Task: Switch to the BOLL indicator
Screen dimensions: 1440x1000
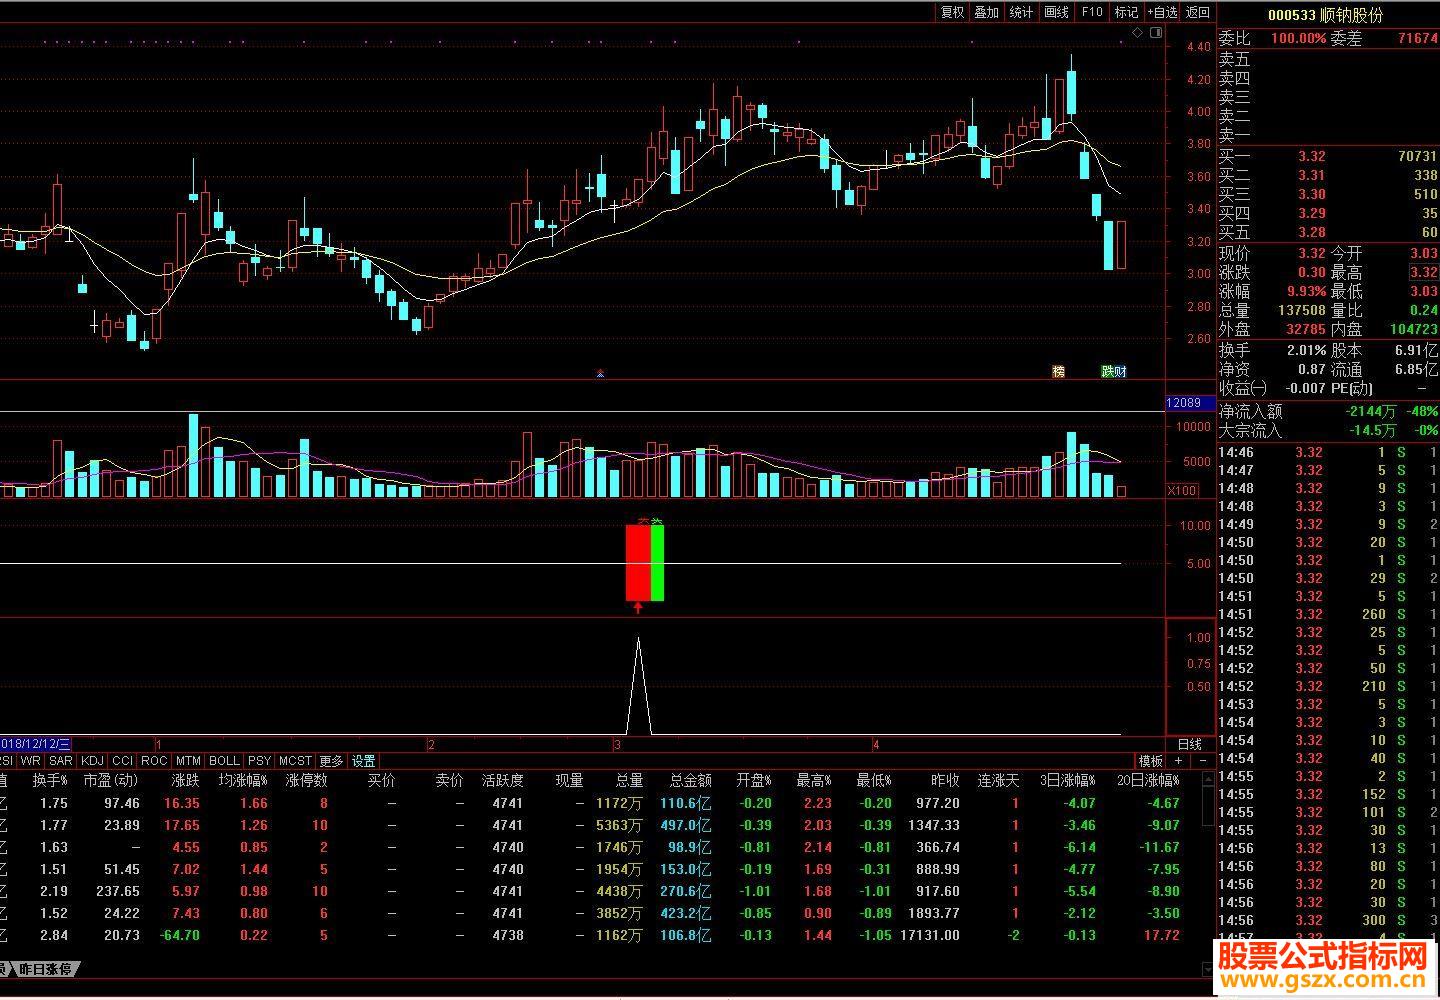Action: tap(225, 761)
